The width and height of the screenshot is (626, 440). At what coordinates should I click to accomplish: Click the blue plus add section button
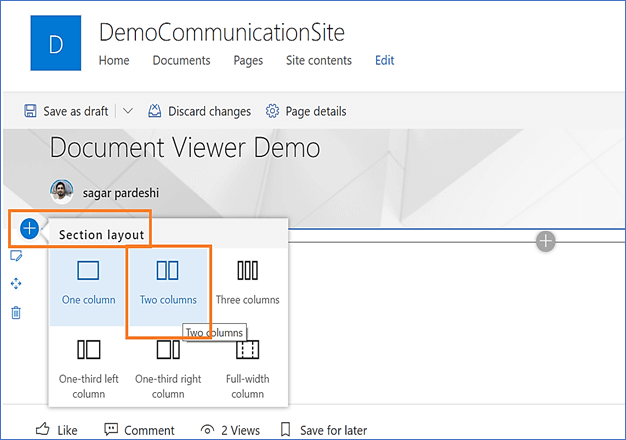click(30, 229)
